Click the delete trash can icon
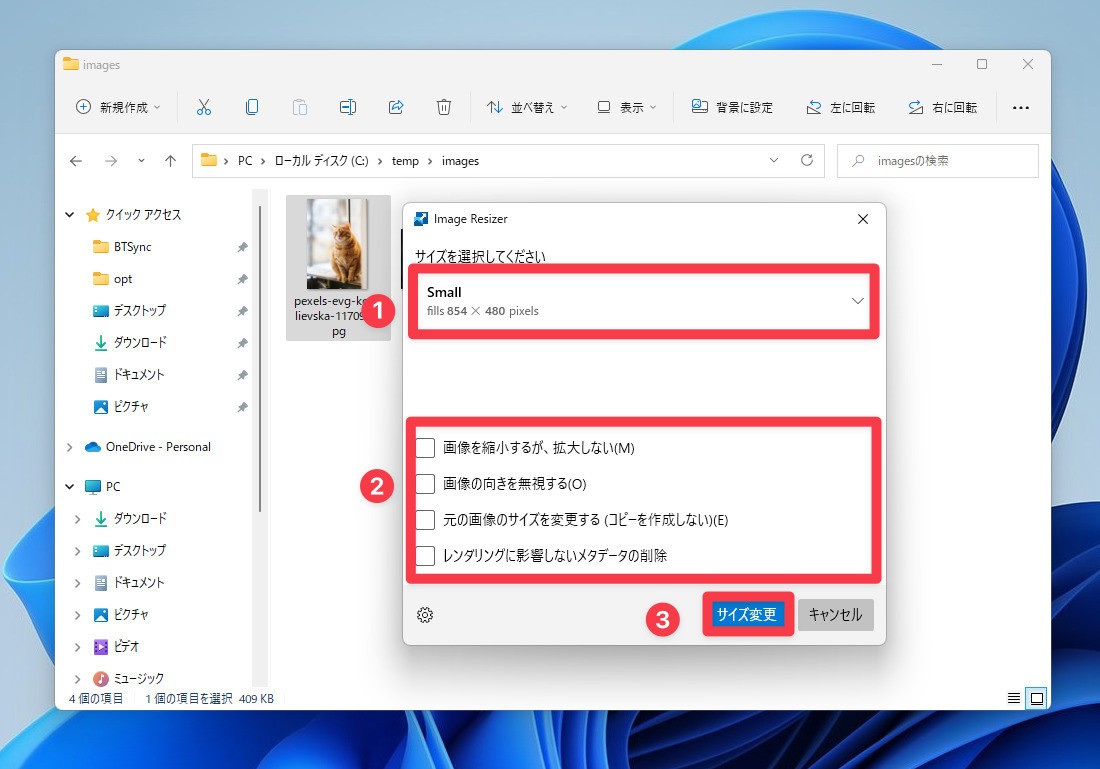Screen dimensions: 1100x769 (444, 107)
